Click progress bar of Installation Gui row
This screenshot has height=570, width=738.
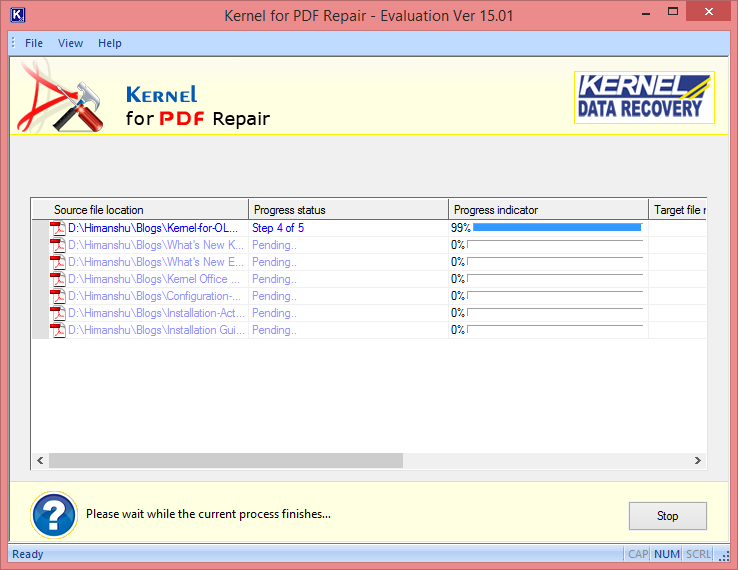click(x=555, y=329)
